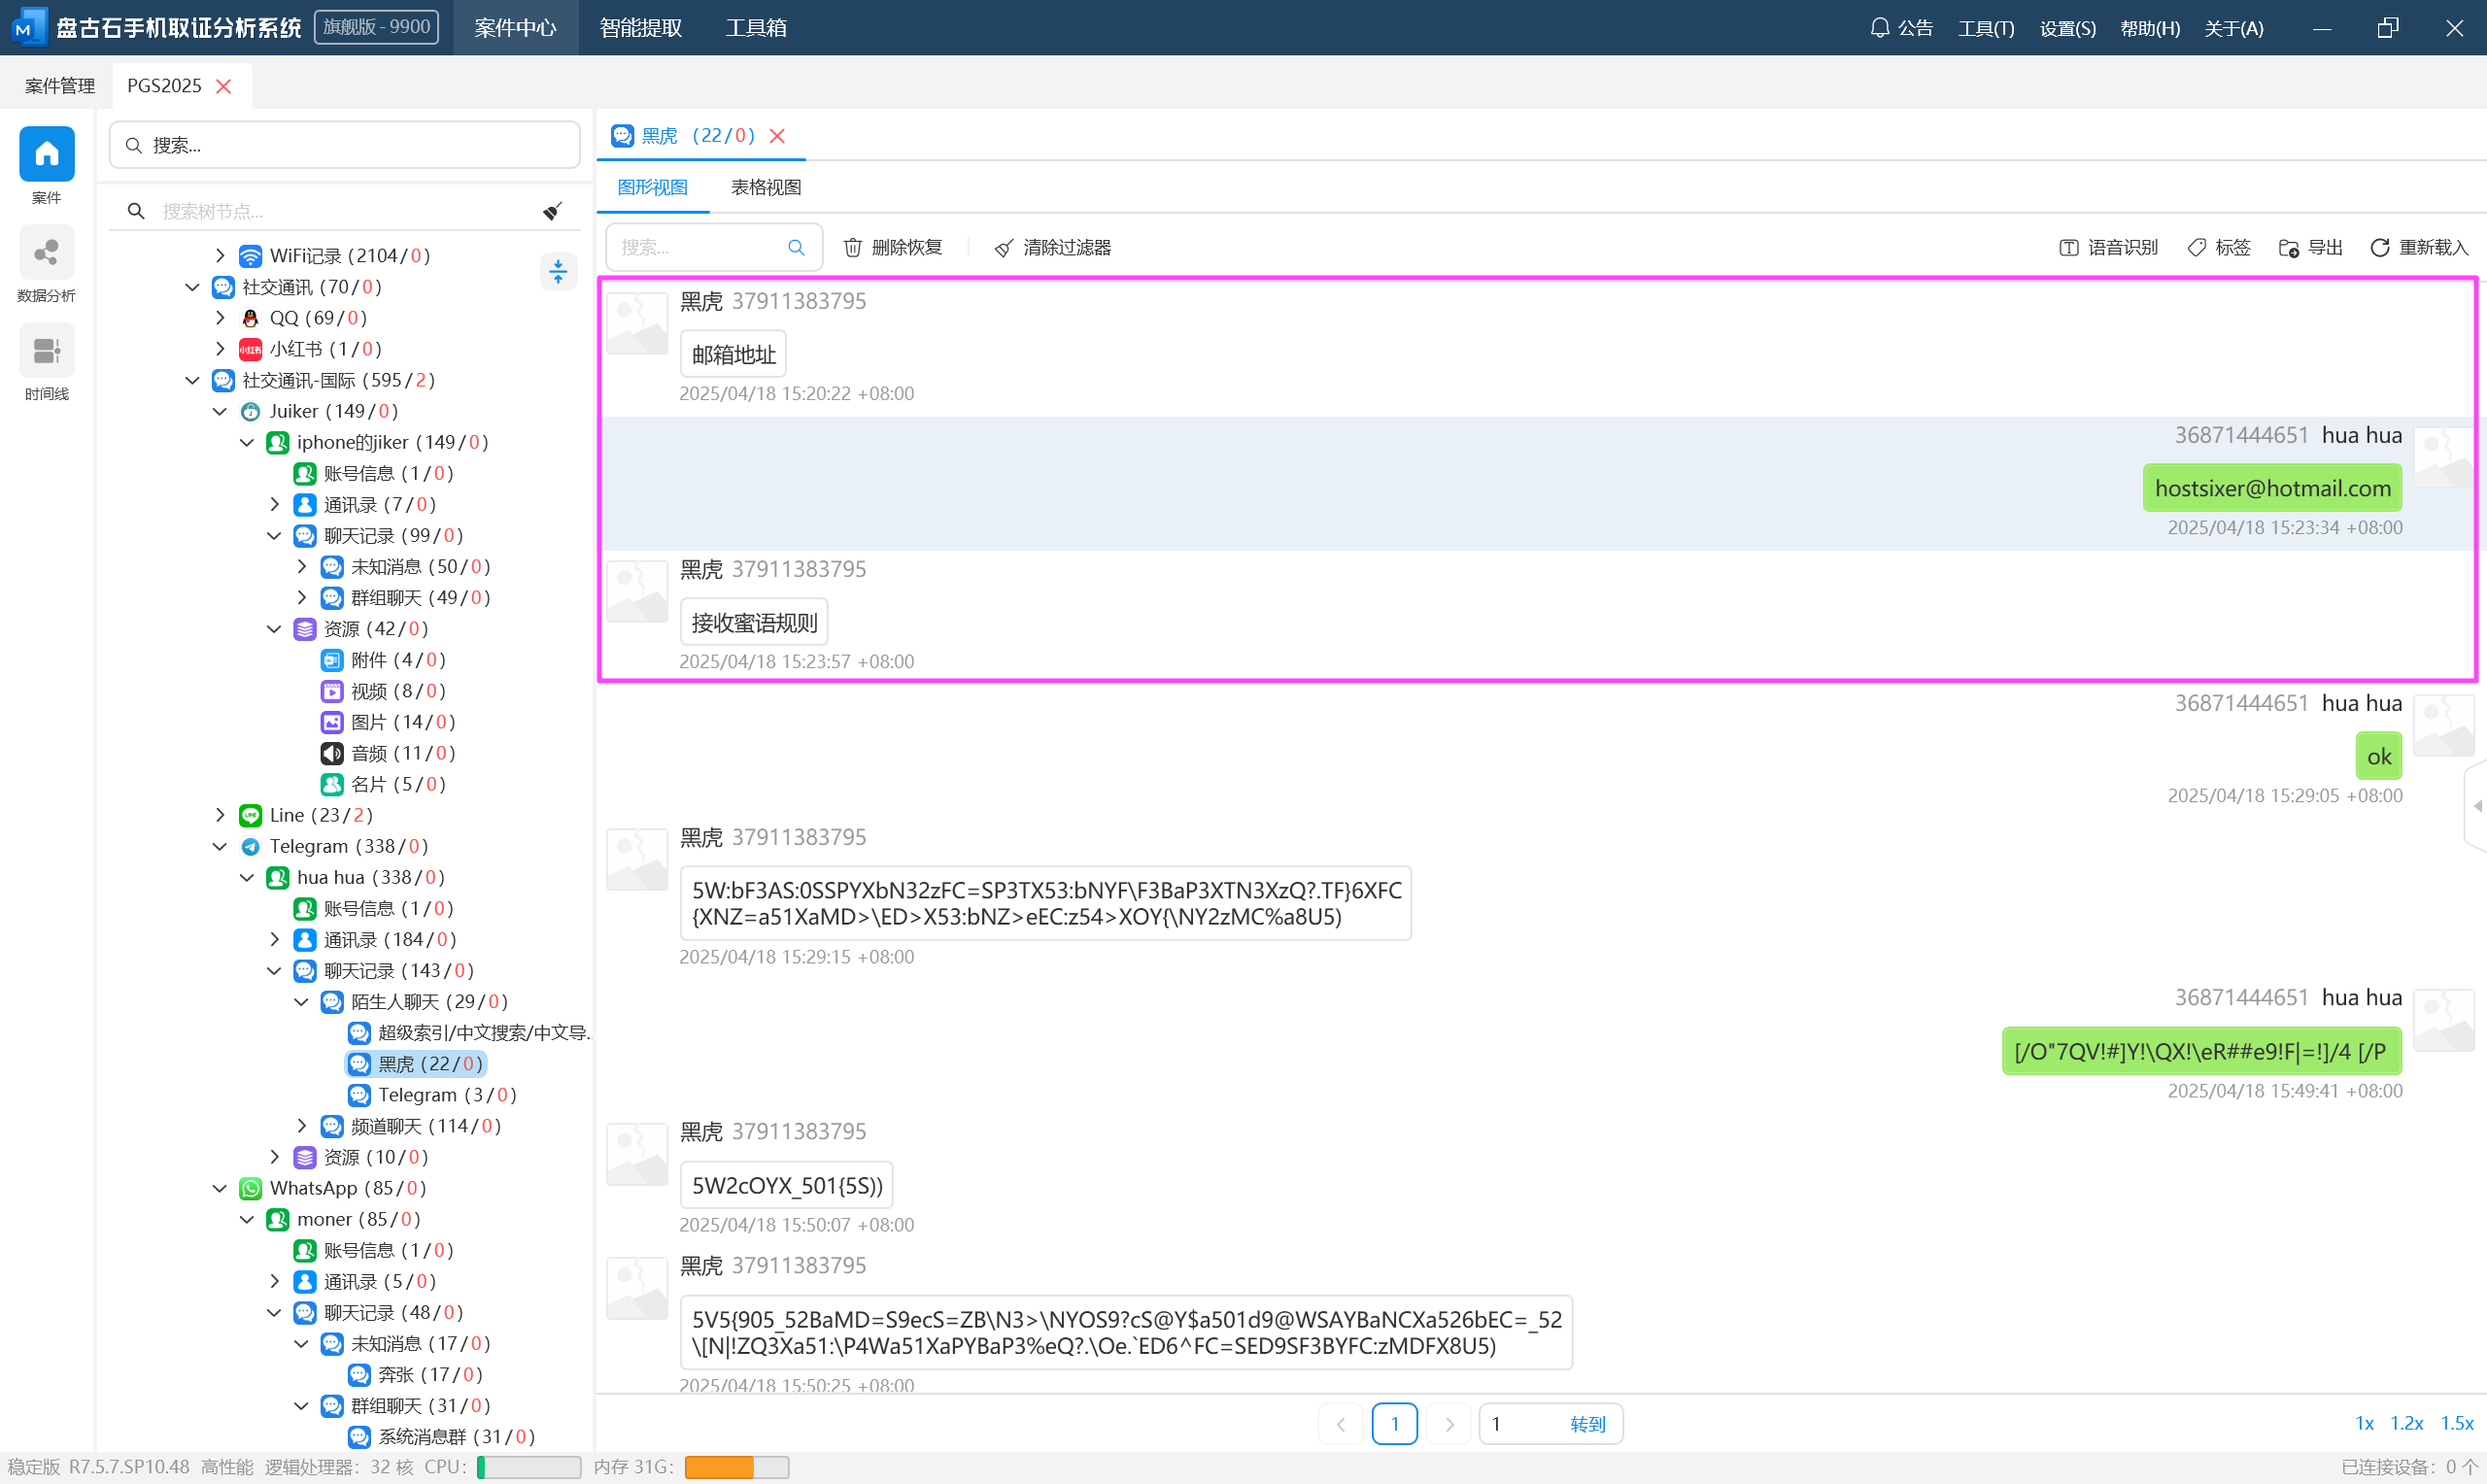The image size is (2487, 1484).
Task: Collapse the 社交通讯 (70/0) node
Action: point(193,286)
